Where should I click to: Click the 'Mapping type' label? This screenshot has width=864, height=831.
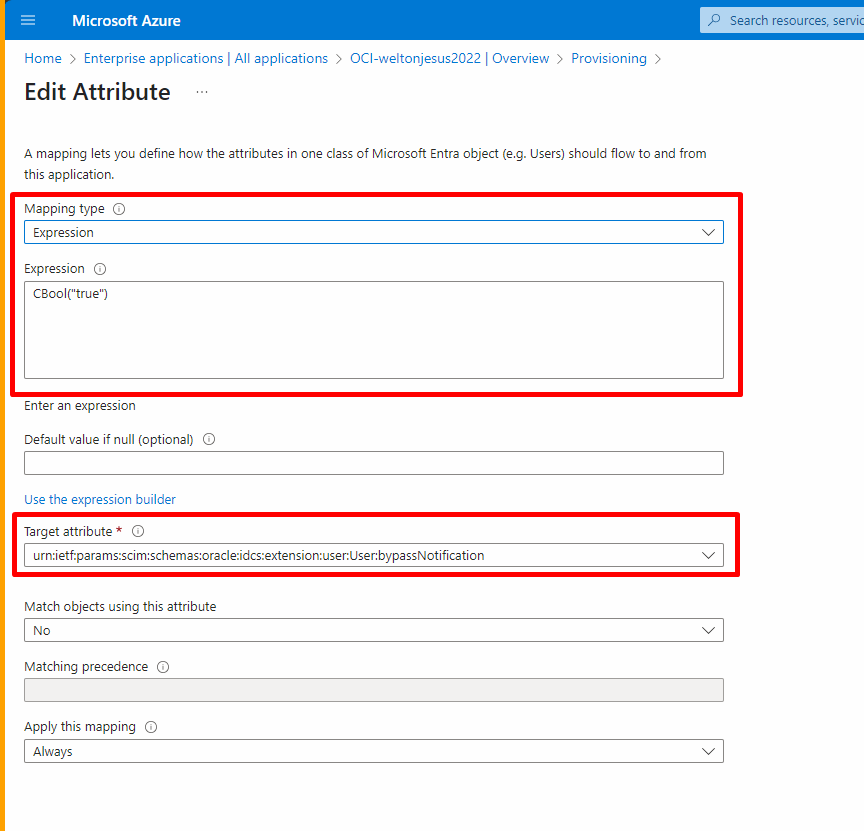tap(64, 209)
